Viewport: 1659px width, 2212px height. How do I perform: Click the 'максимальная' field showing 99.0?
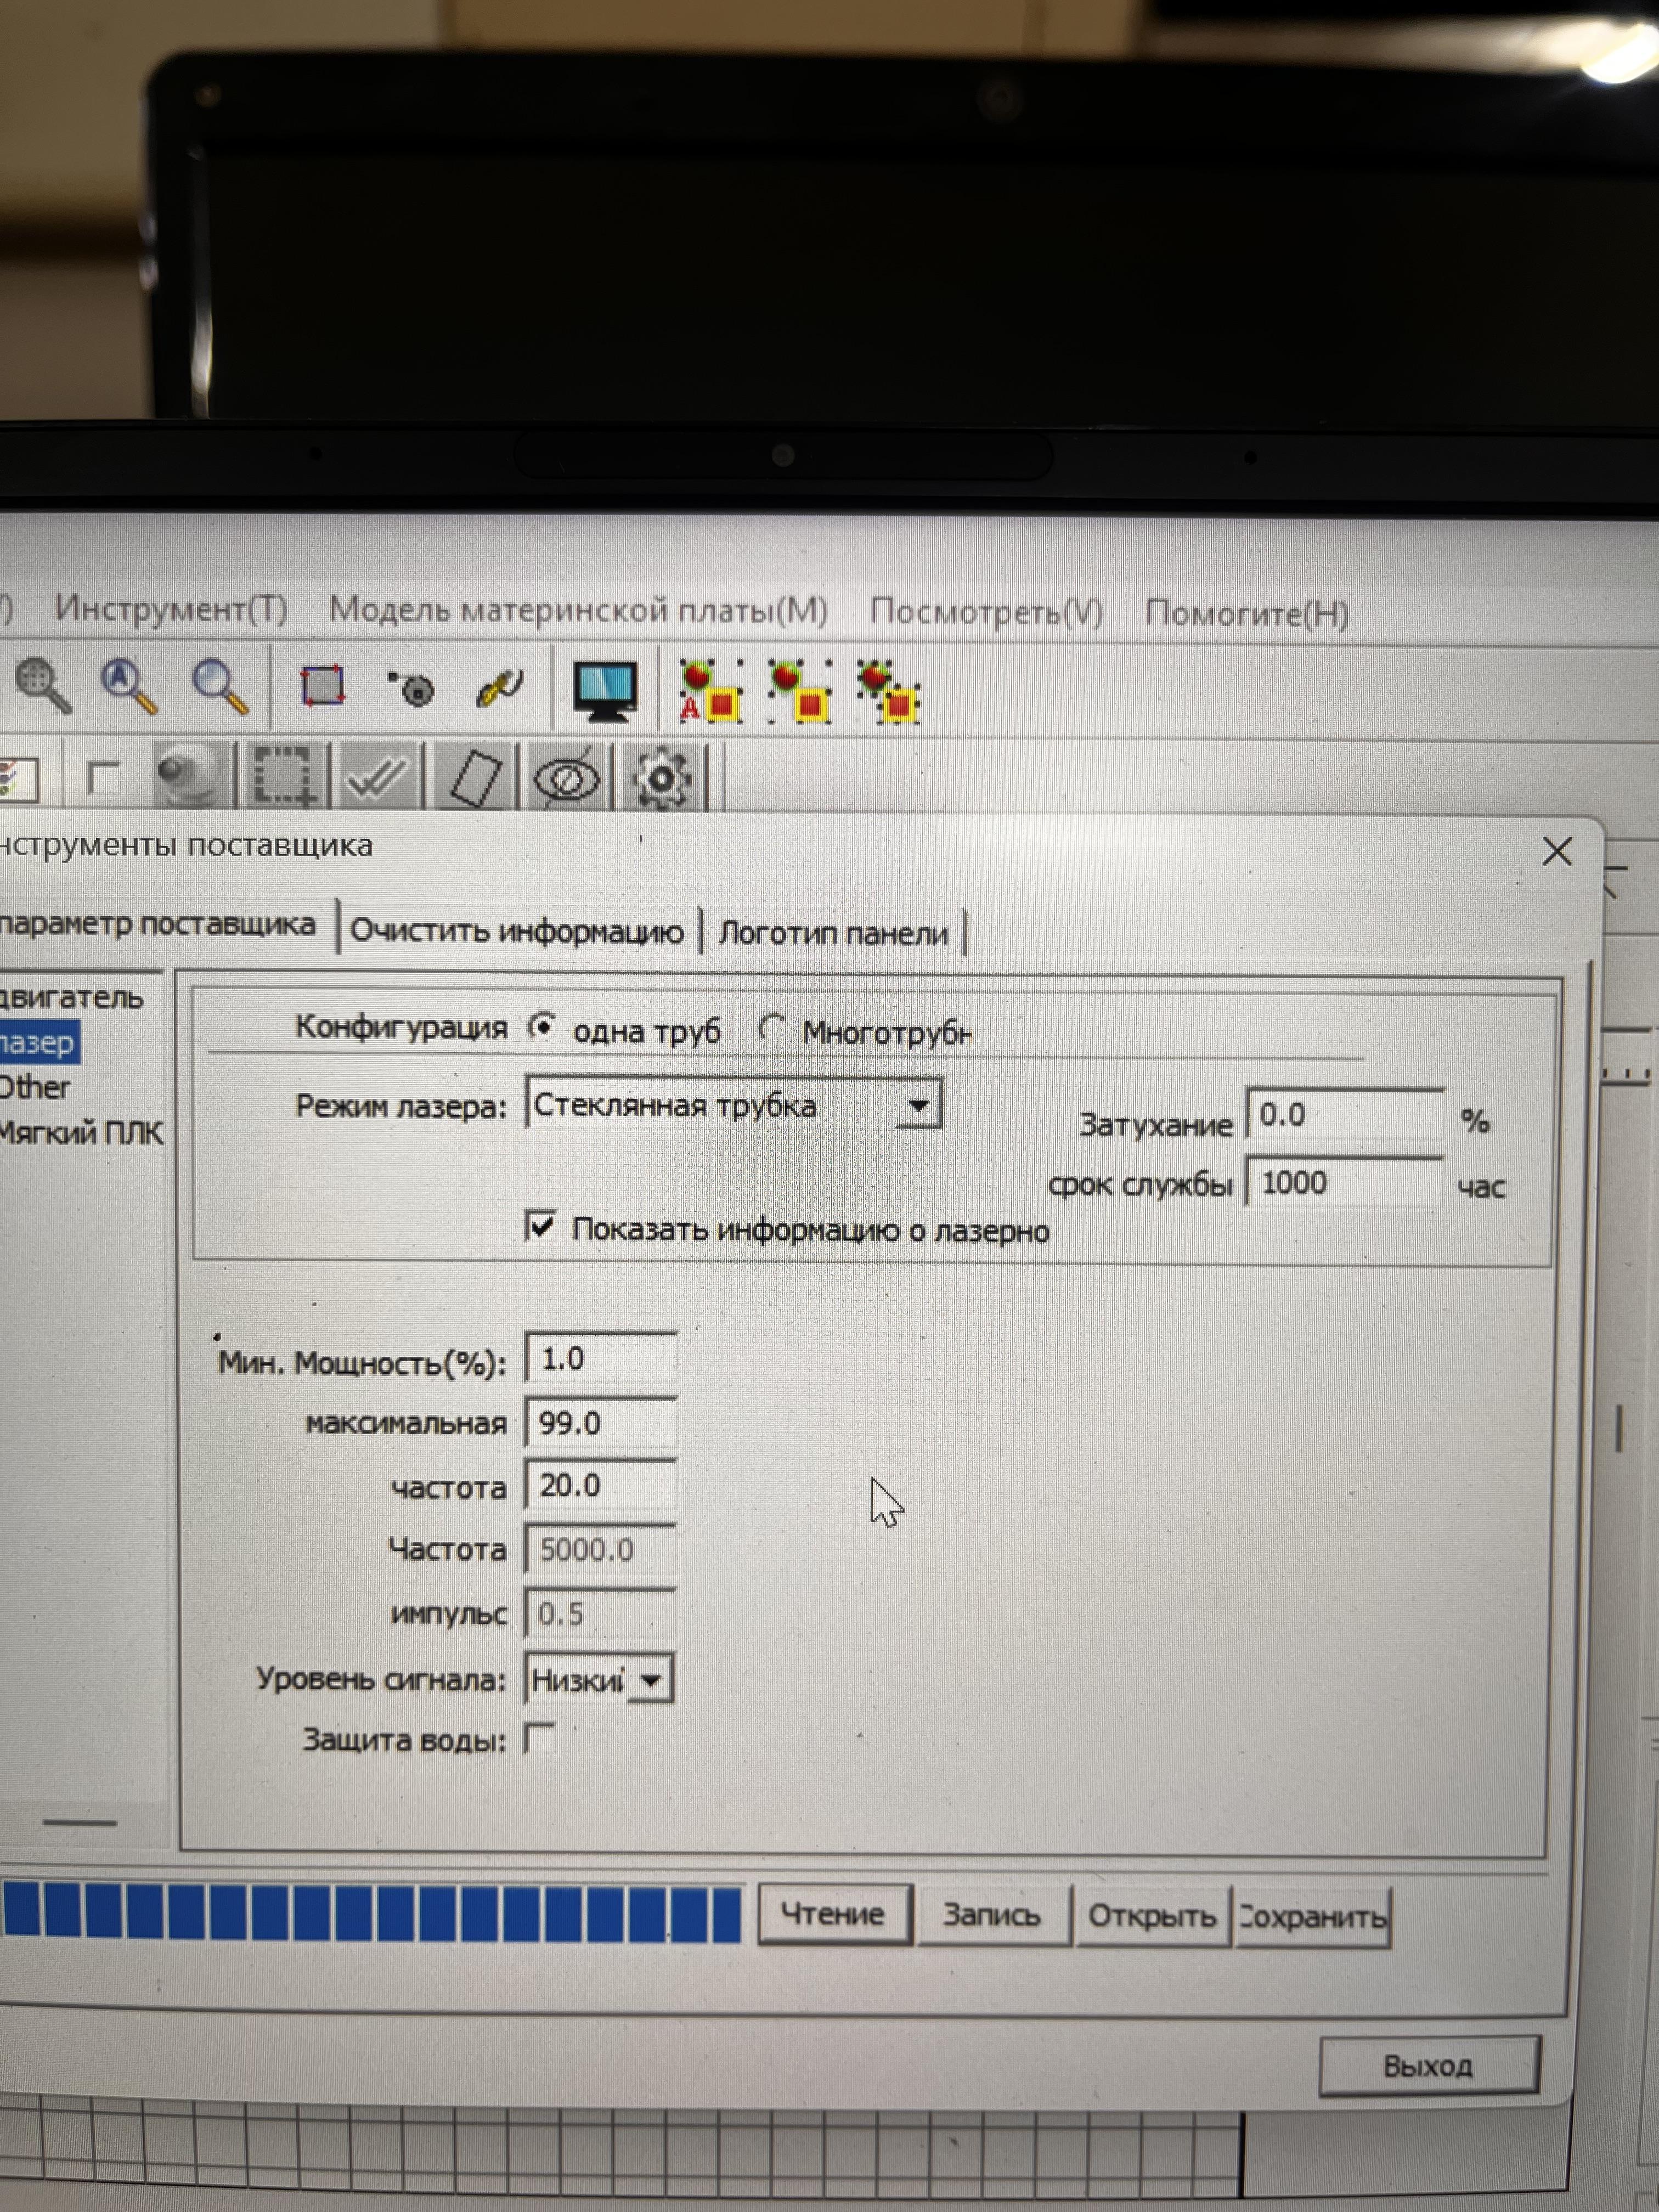coord(601,1422)
